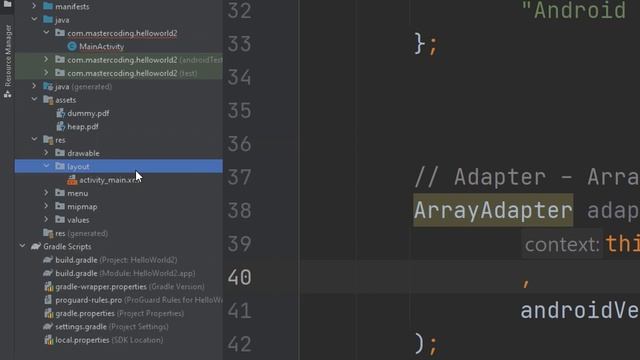The image size is (640, 360).
Task: Open MainActivity in the project tree
Action: coord(102,47)
